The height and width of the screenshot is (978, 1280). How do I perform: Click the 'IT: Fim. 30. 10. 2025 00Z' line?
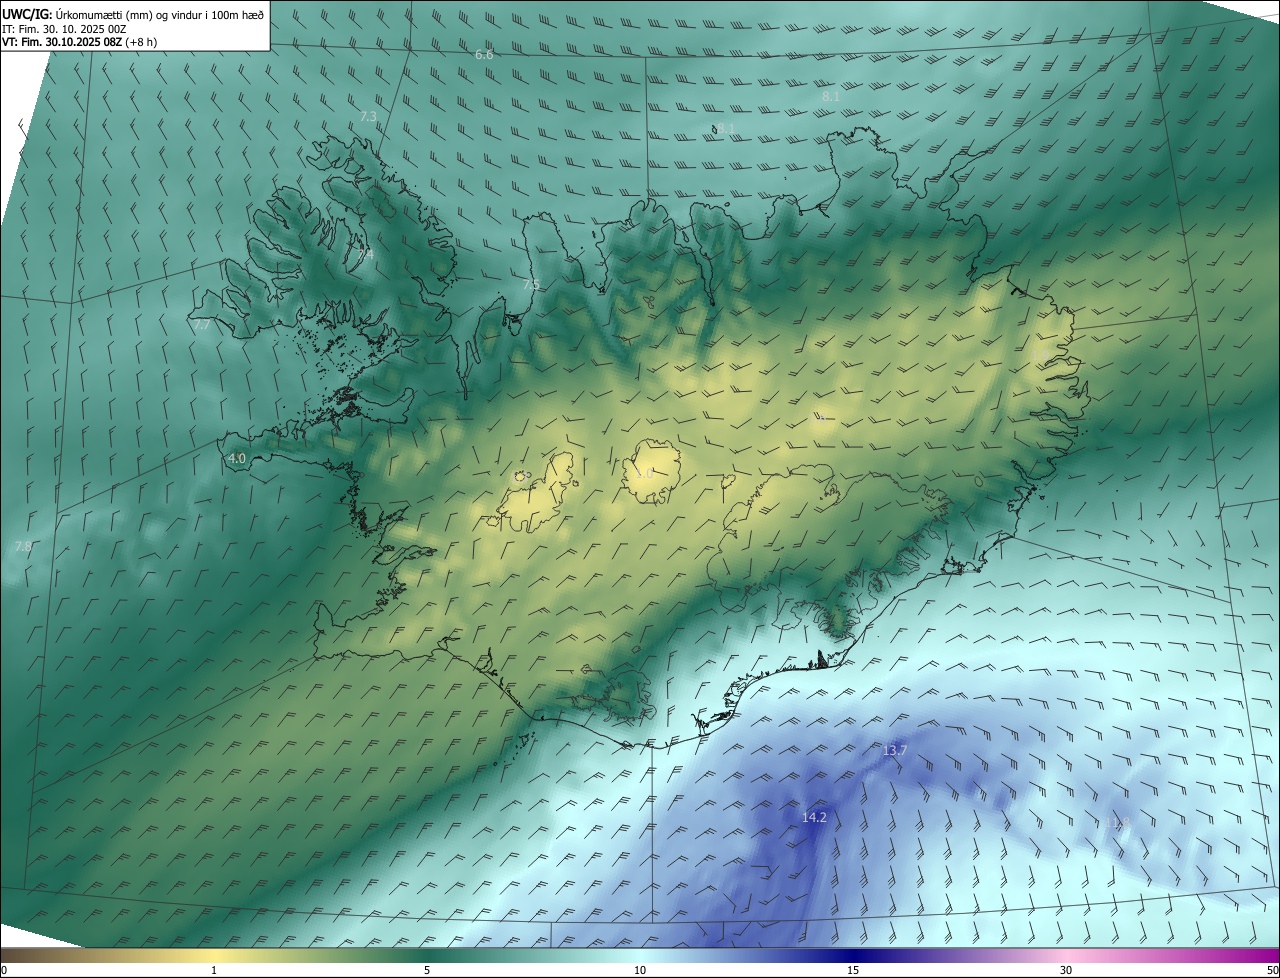[x=64, y=28]
